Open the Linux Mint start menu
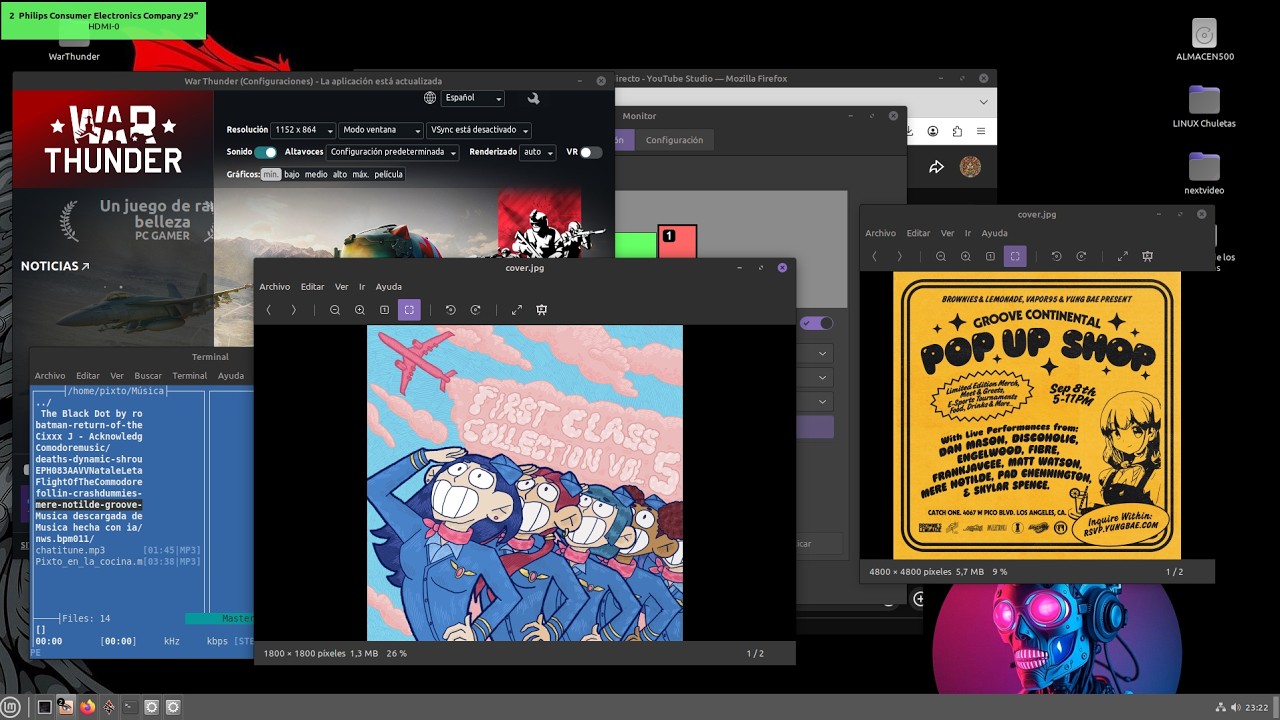Image resolution: width=1280 pixels, height=720 pixels. point(10,707)
